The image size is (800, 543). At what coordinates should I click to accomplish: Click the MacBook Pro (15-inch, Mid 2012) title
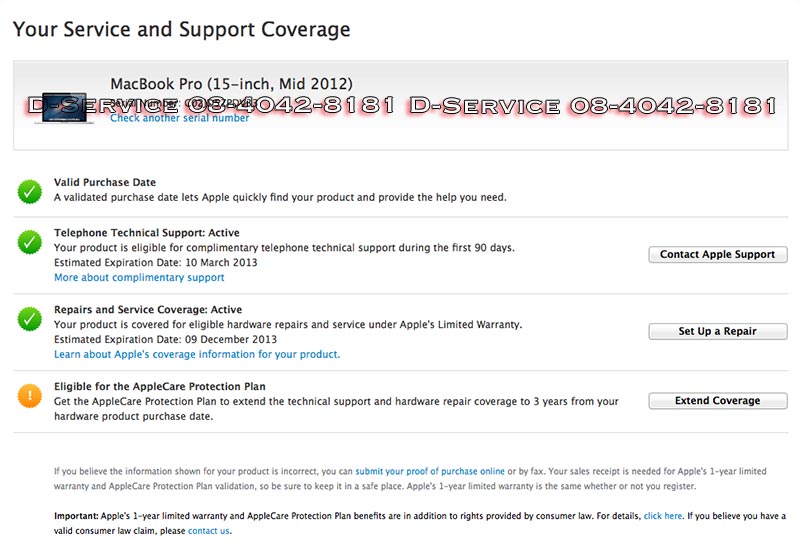pos(231,84)
